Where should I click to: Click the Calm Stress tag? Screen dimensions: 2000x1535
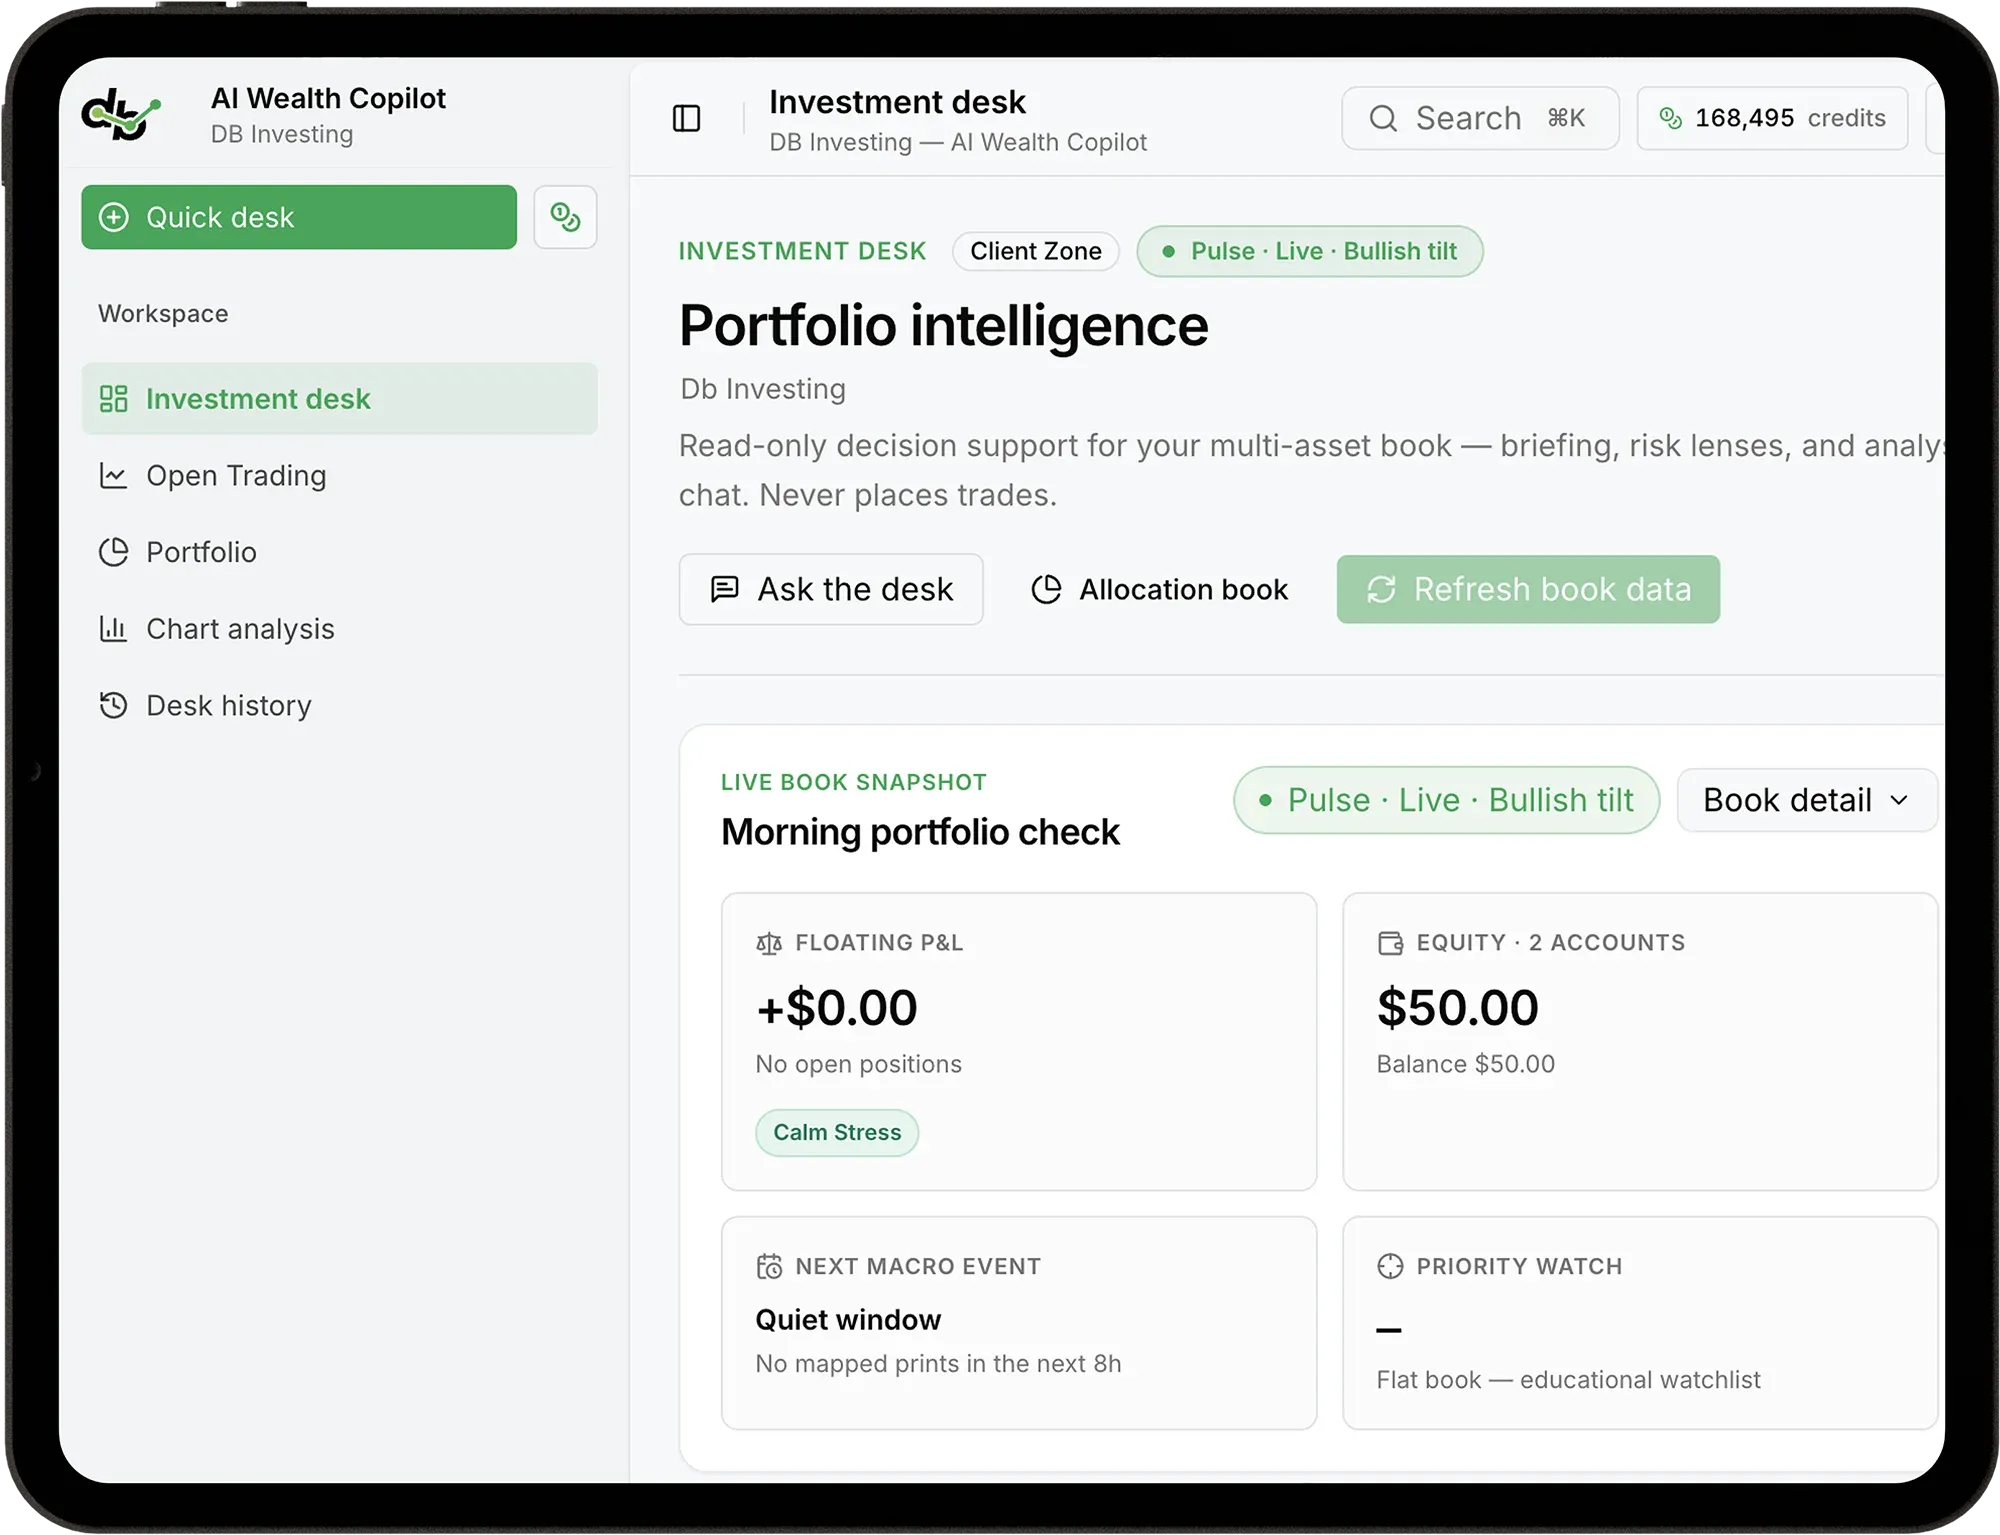[837, 1133]
